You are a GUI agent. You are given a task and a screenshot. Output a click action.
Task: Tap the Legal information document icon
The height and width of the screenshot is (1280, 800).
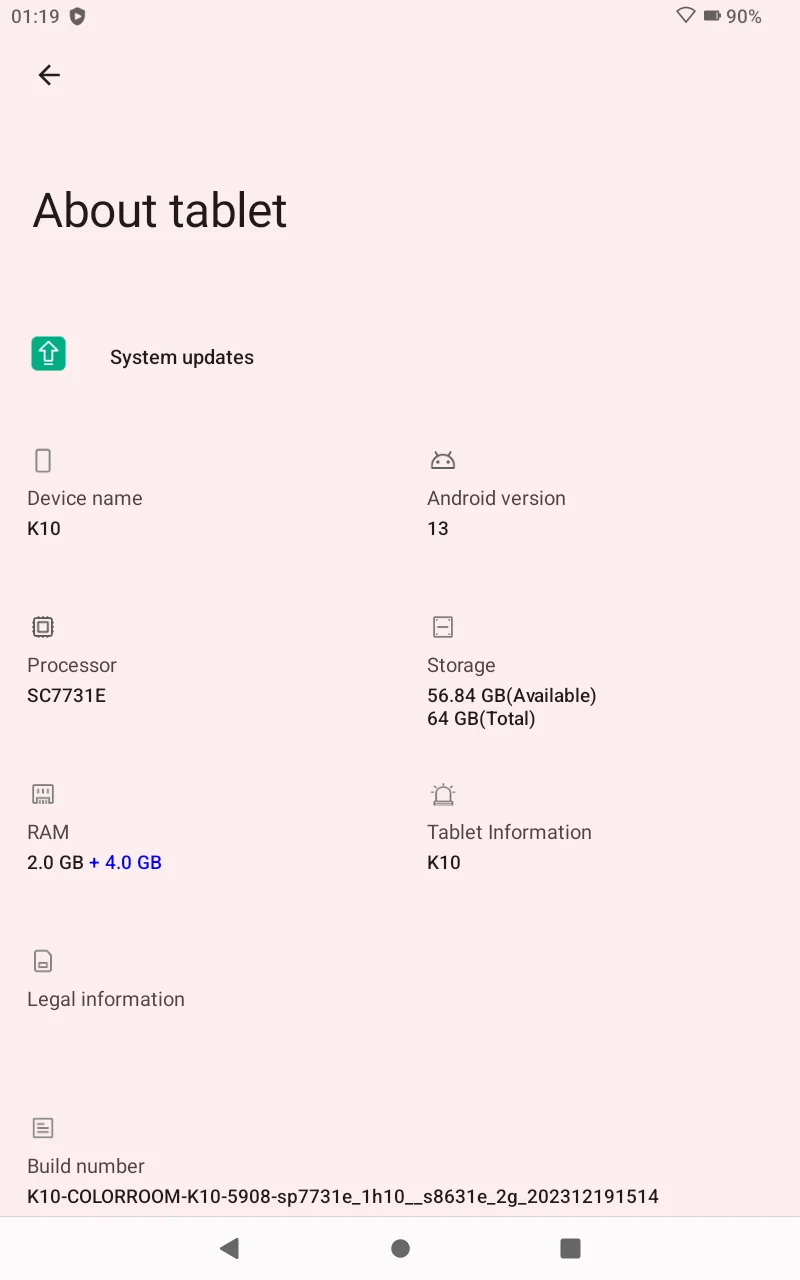pos(42,961)
